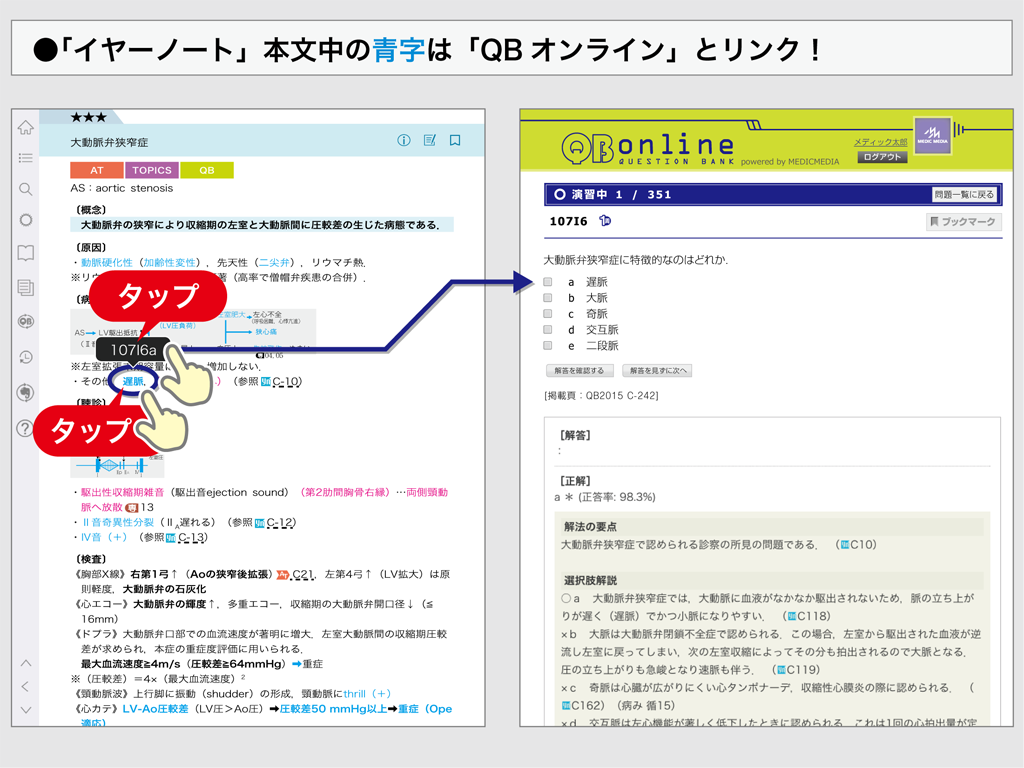The width and height of the screenshot is (1024, 768).
Task: Tap the blue 遅脈 link
Action: tap(133, 381)
